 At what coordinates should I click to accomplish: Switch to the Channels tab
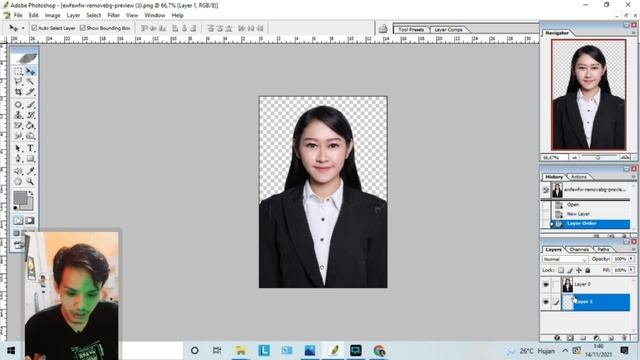tap(579, 249)
